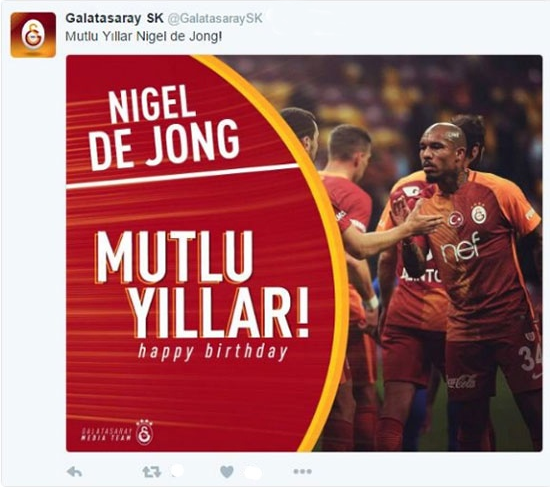Click the Turkish flag badge on the jersey
Screen dimensions: 550x487
(455, 219)
